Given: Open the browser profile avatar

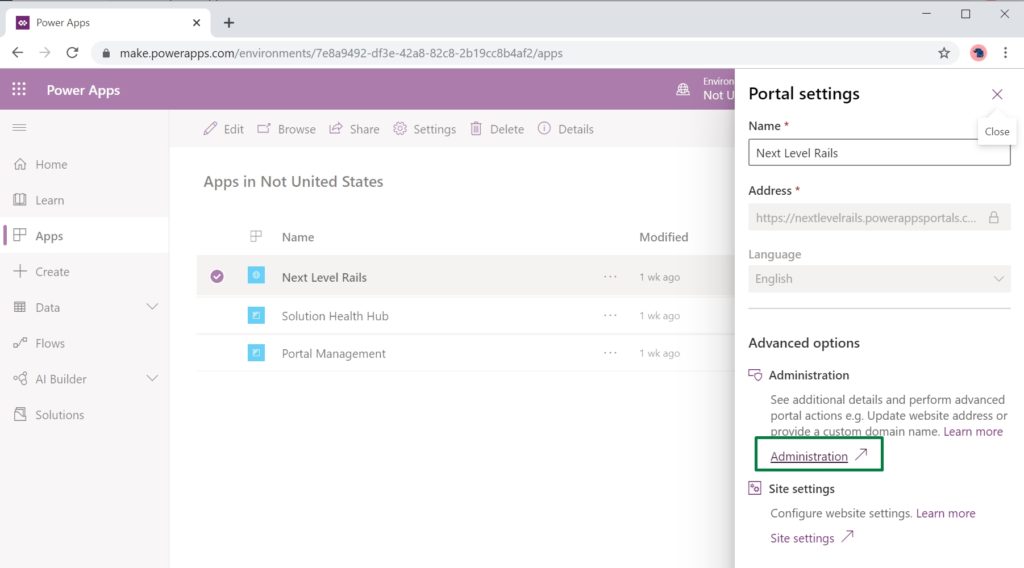Looking at the screenshot, I should click(x=978, y=53).
